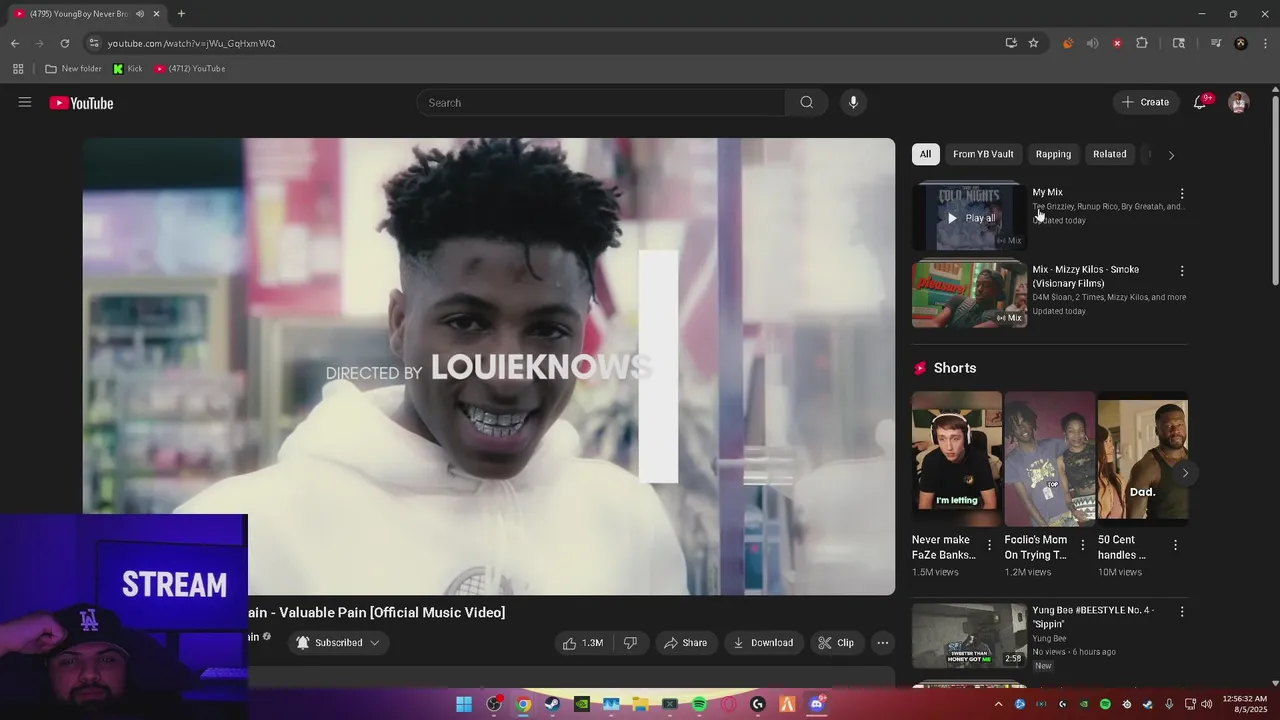Open the YouTube account avatar menu
This screenshot has height=720, width=1280.
point(1239,102)
